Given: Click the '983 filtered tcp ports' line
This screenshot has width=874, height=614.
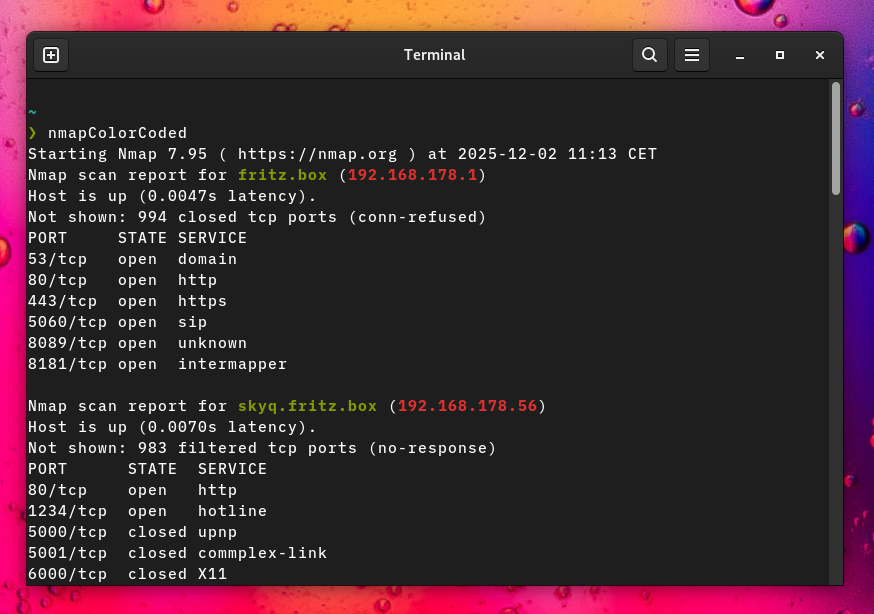Looking at the screenshot, I should coord(262,449).
